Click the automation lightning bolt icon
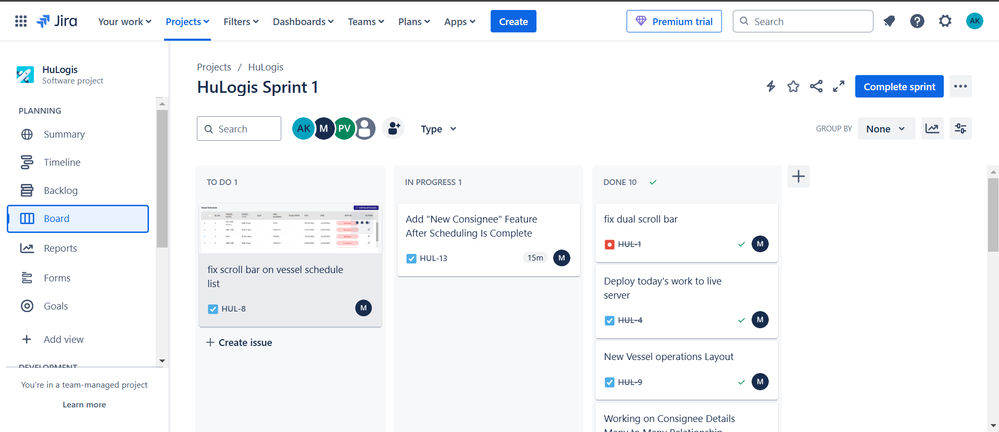The height and width of the screenshot is (432, 999). [x=771, y=86]
